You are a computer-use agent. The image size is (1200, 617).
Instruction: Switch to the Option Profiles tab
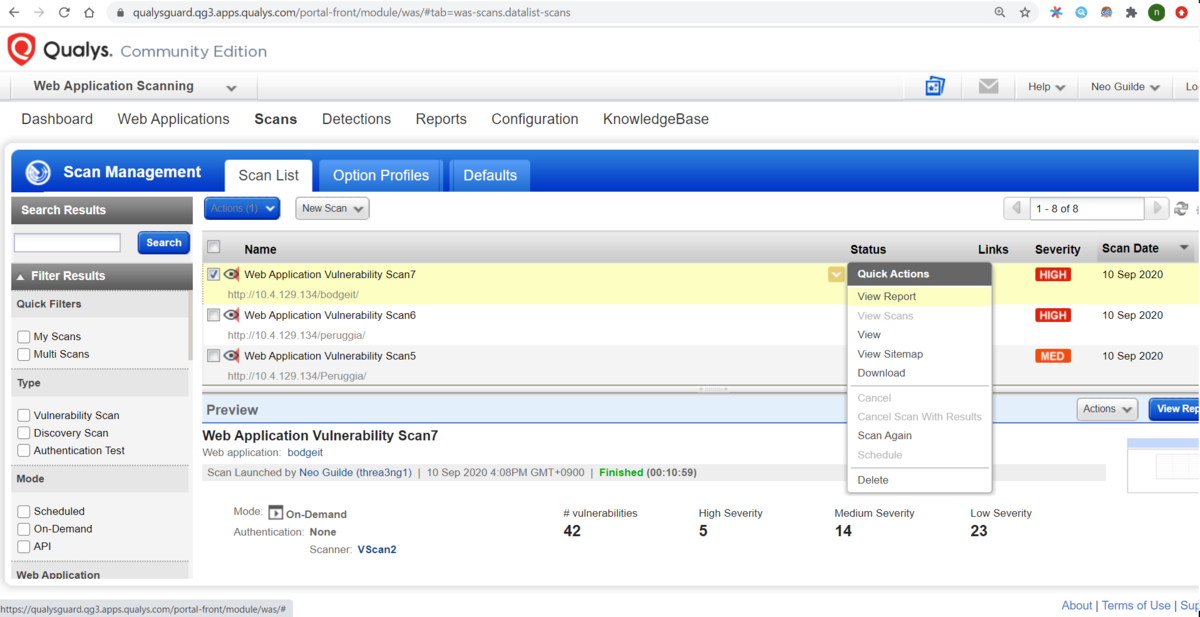[380, 175]
